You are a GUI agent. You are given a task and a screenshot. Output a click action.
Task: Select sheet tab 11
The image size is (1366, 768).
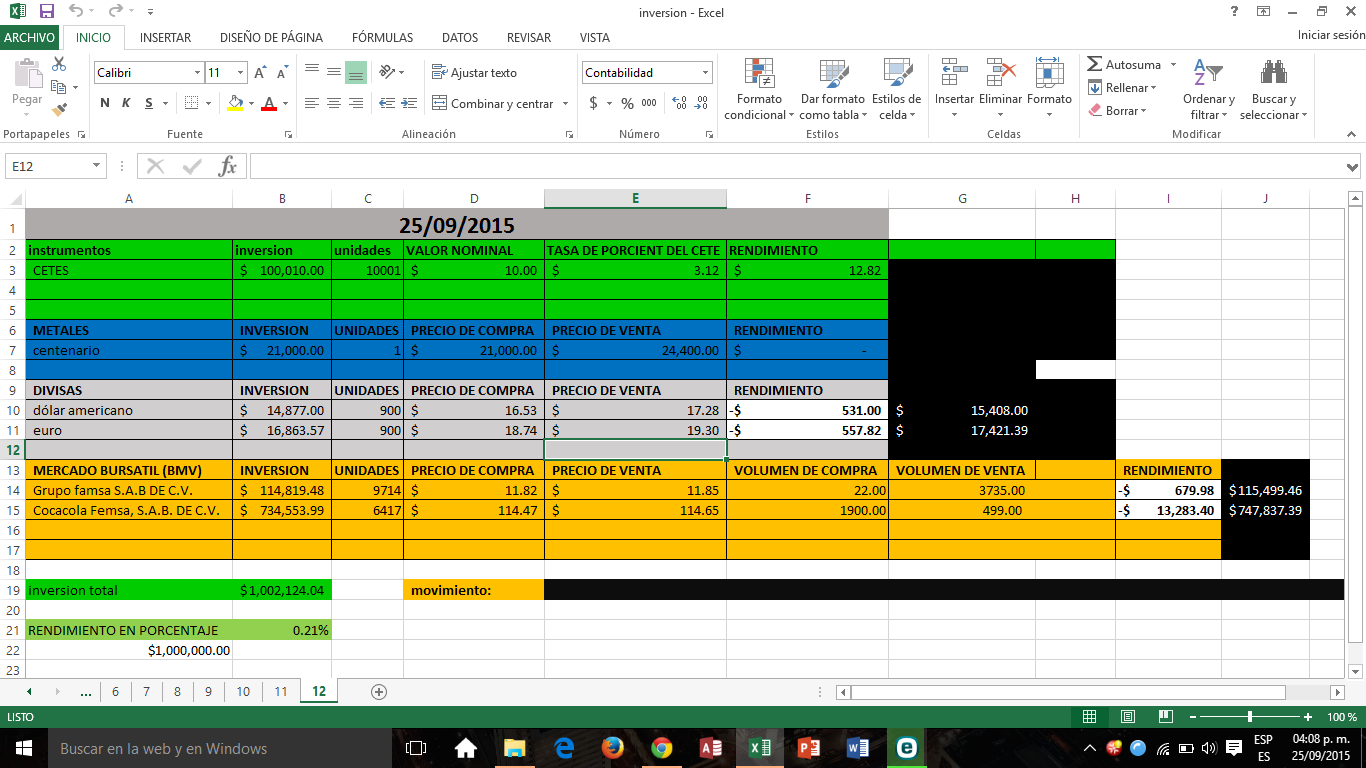(281, 691)
